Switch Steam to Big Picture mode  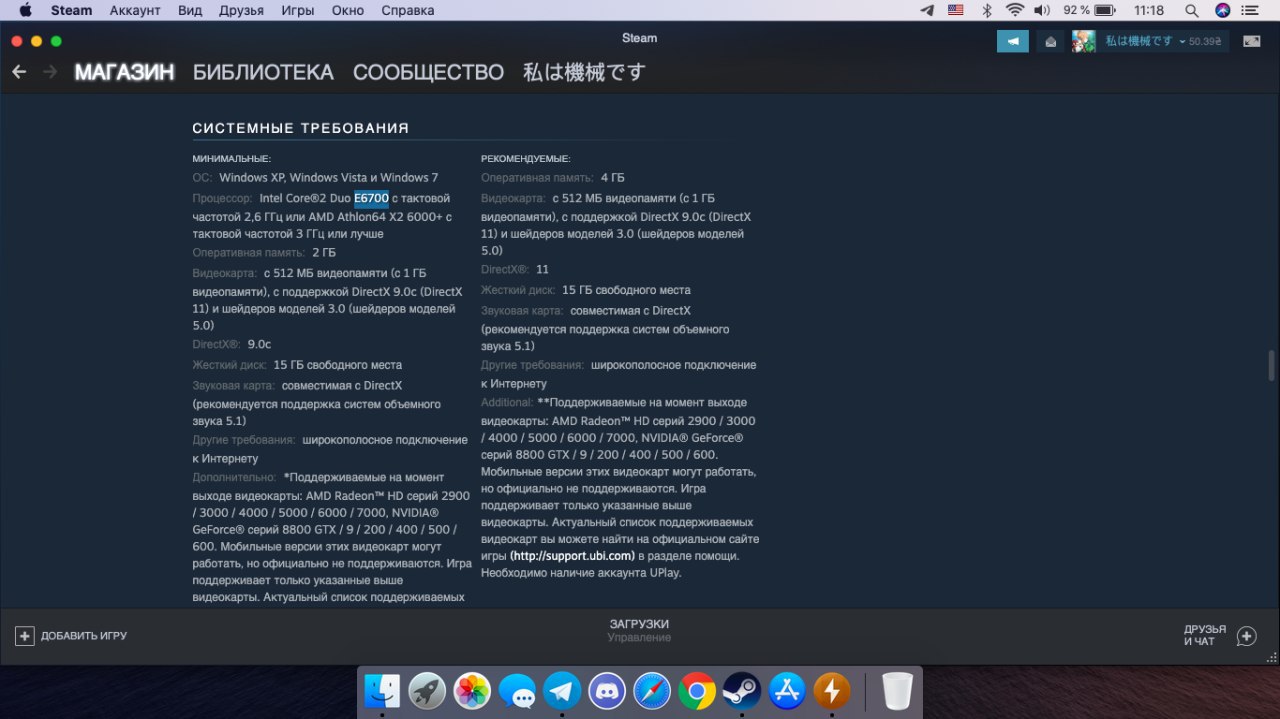tap(1251, 41)
